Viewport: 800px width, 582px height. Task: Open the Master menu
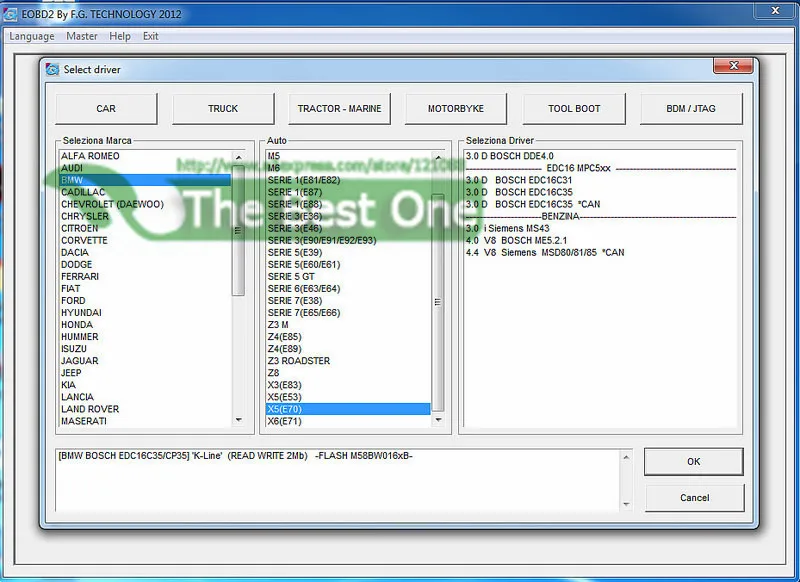click(x=82, y=36)
